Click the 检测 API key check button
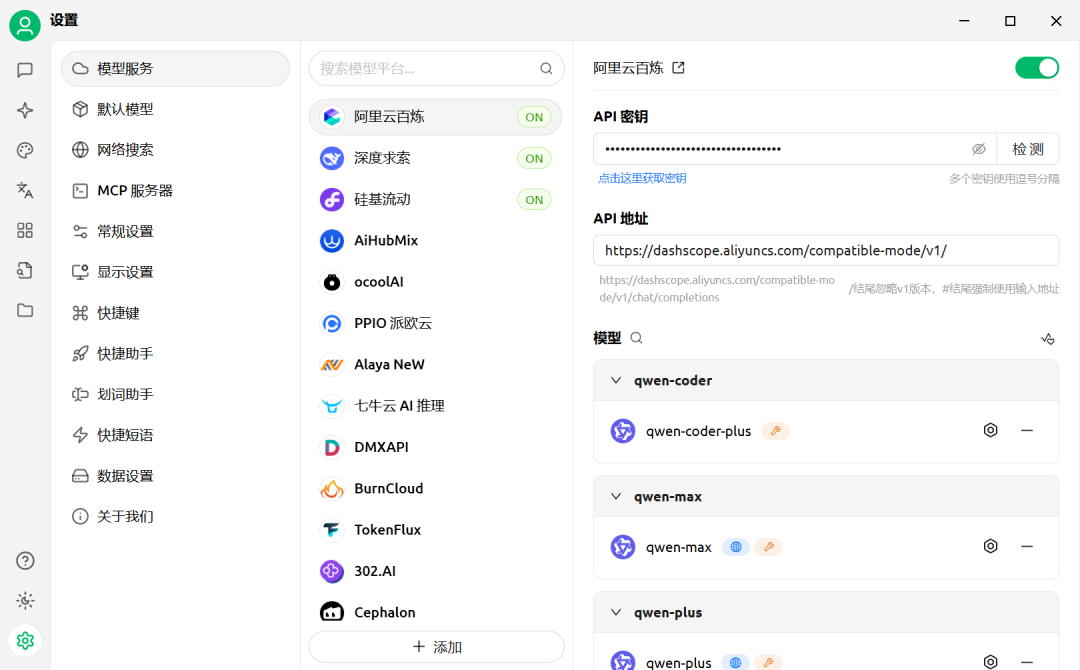Image resolution: width=1080 pixels, height=670 pixels. point(1028,149)
